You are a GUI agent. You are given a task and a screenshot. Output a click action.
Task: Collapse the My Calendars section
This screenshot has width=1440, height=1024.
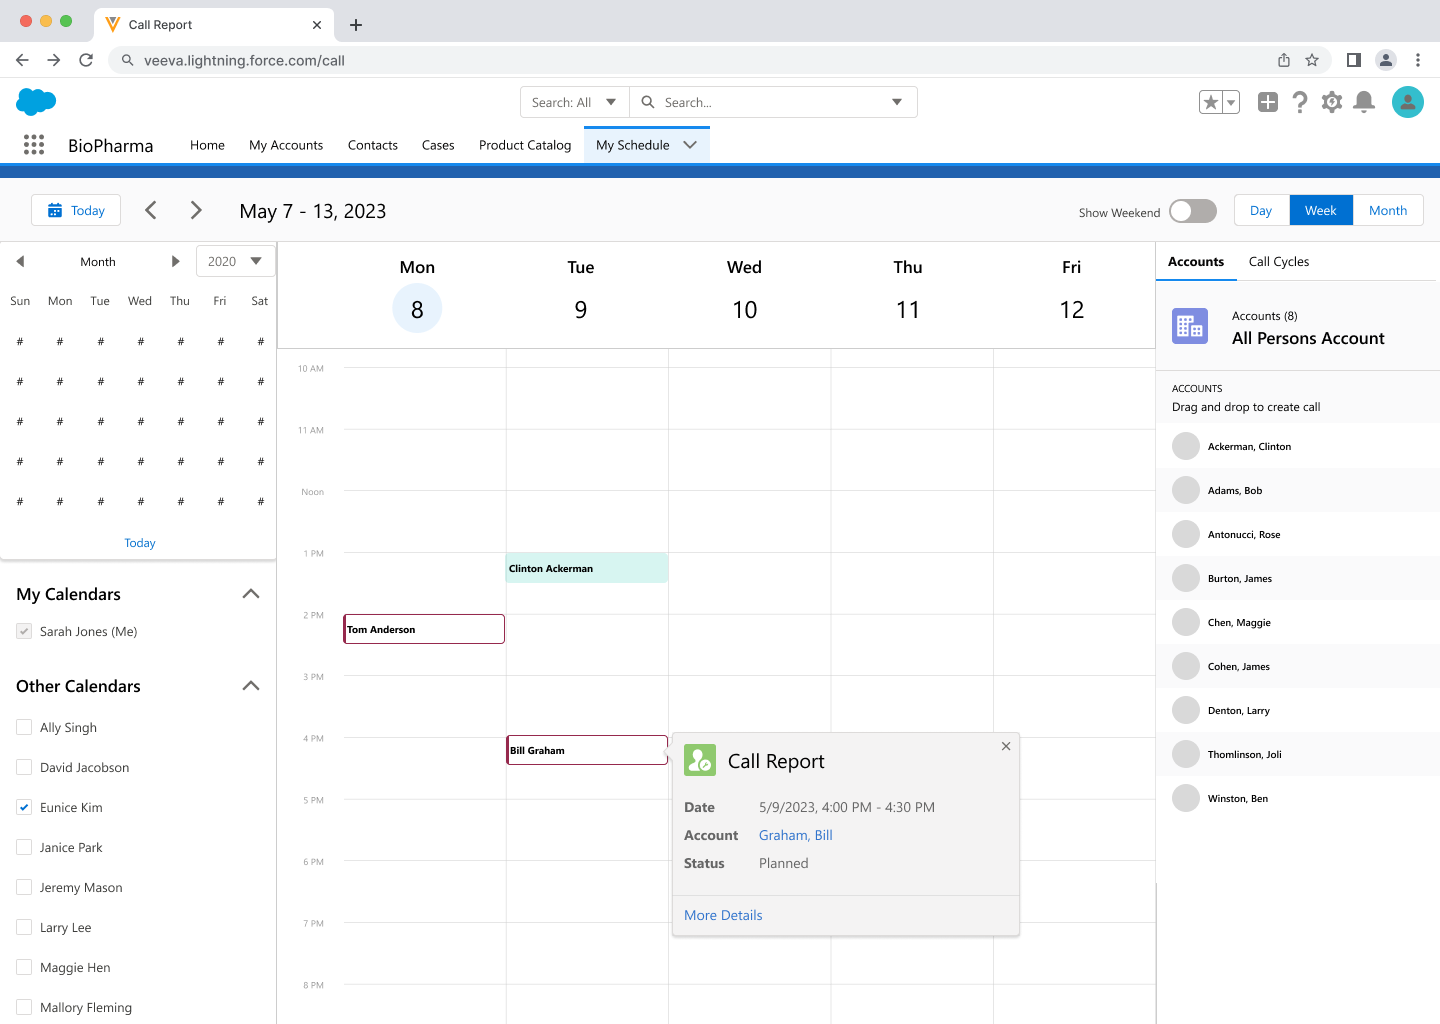coord(251,594)
